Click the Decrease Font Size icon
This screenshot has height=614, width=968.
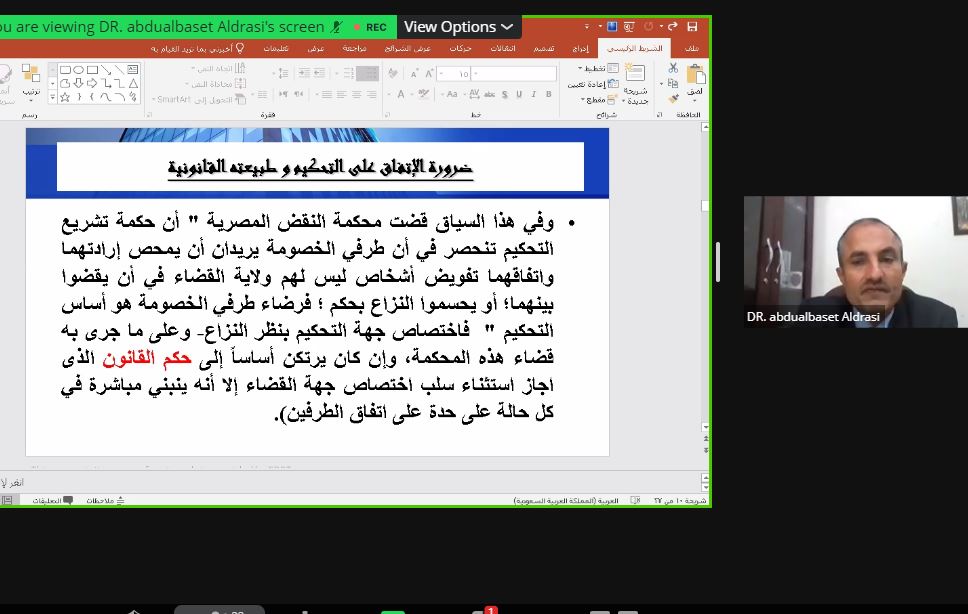tap(414, 74)
